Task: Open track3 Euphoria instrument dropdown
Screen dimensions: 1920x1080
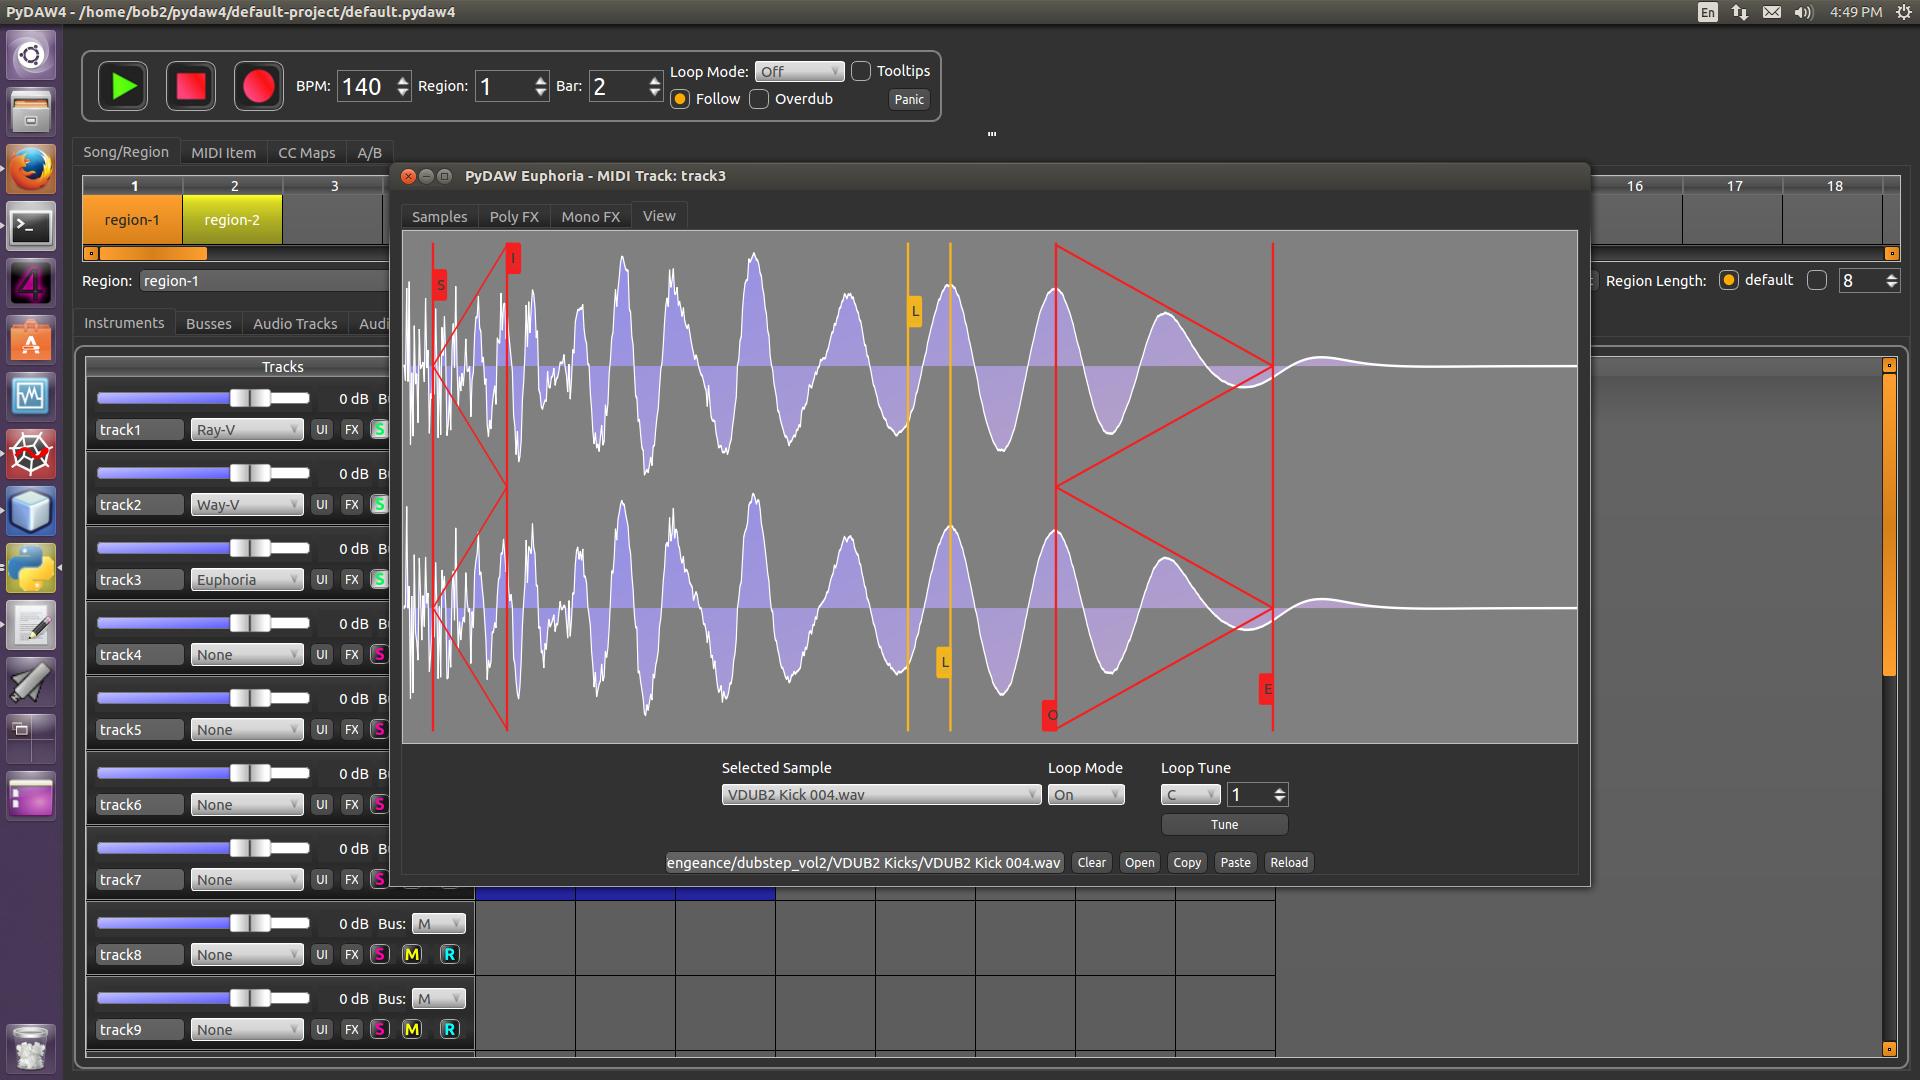Action: pyautogui.click(x=247, y=579)
